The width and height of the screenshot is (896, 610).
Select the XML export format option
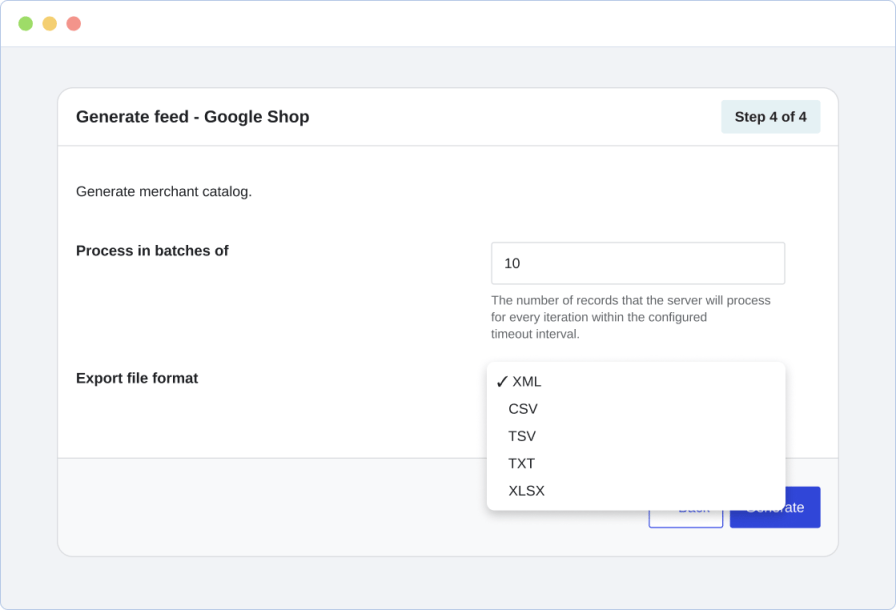coord(636,382)
